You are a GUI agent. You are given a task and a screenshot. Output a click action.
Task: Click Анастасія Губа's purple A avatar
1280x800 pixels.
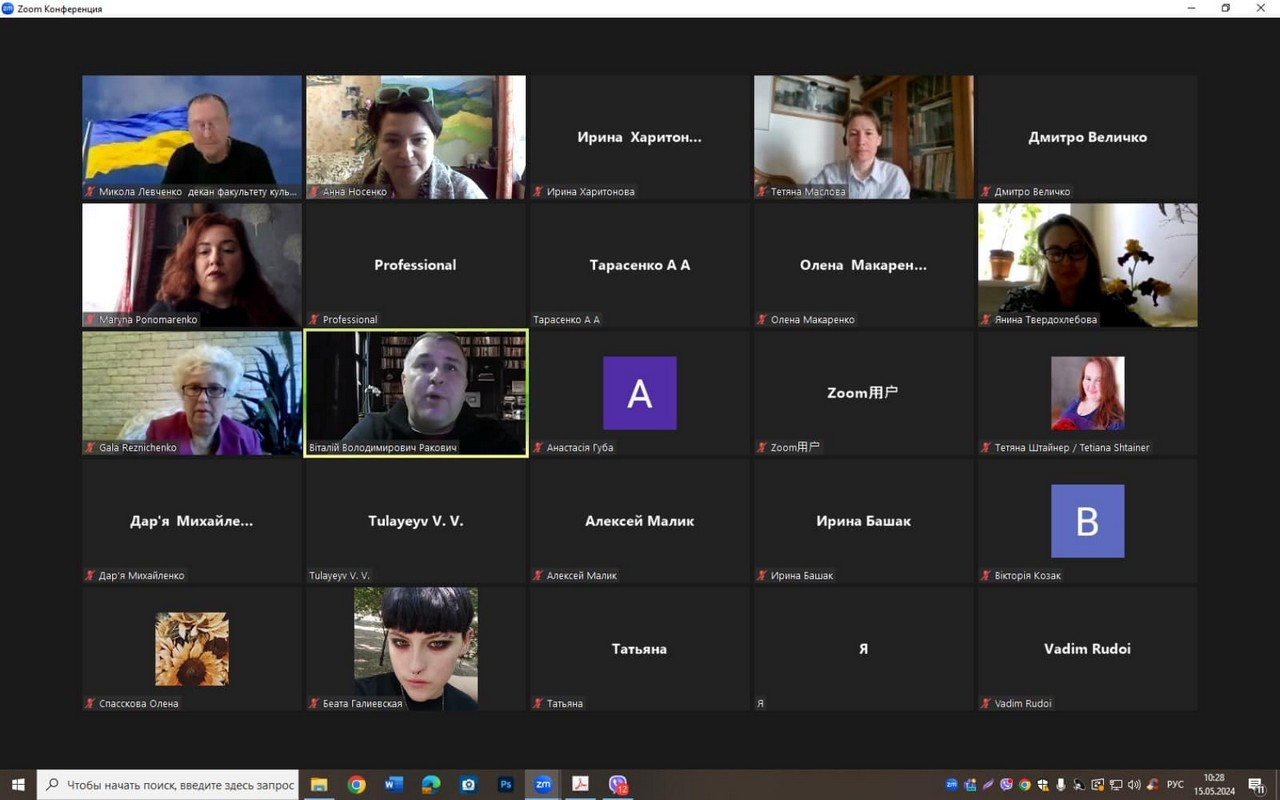coord(640,393)
